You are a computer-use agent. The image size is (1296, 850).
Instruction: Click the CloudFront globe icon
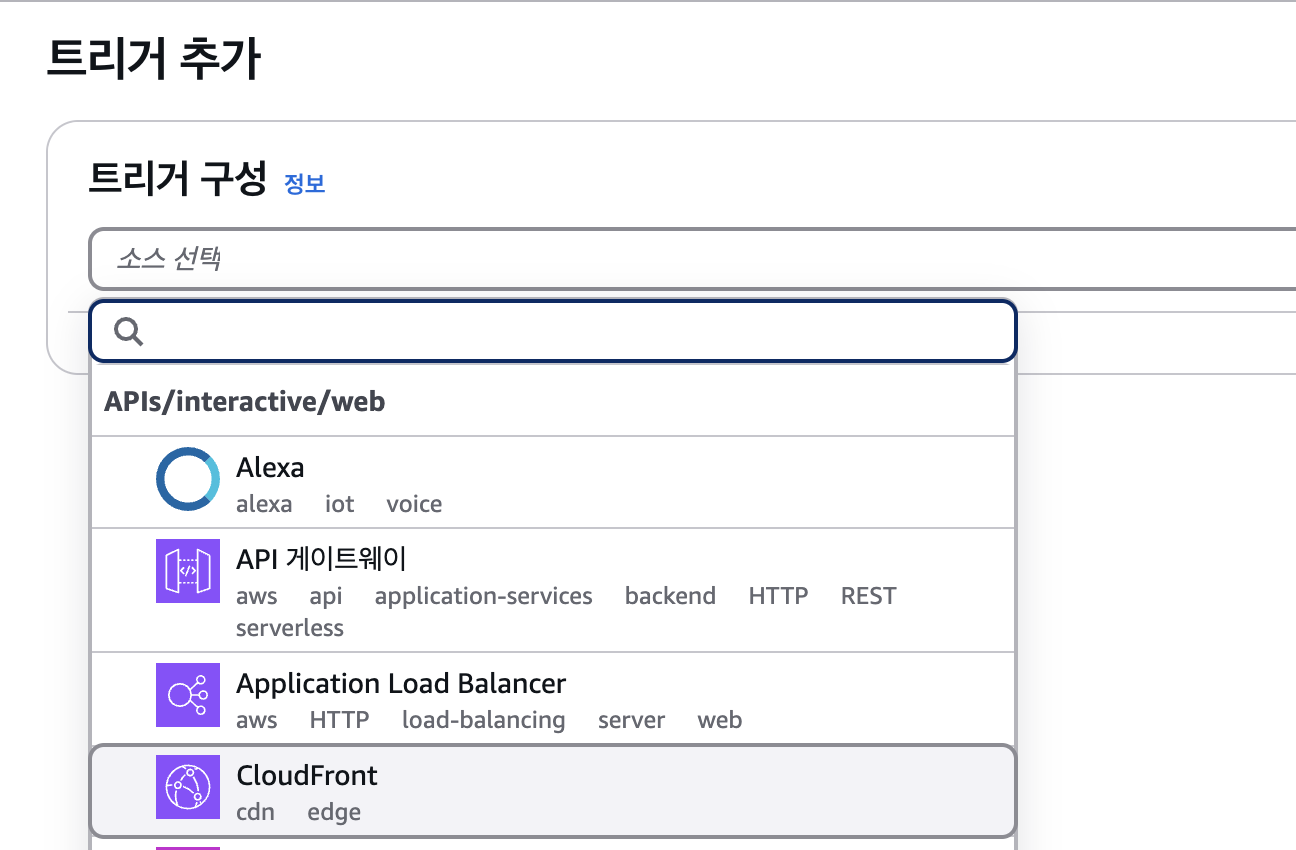pos(188,787)
